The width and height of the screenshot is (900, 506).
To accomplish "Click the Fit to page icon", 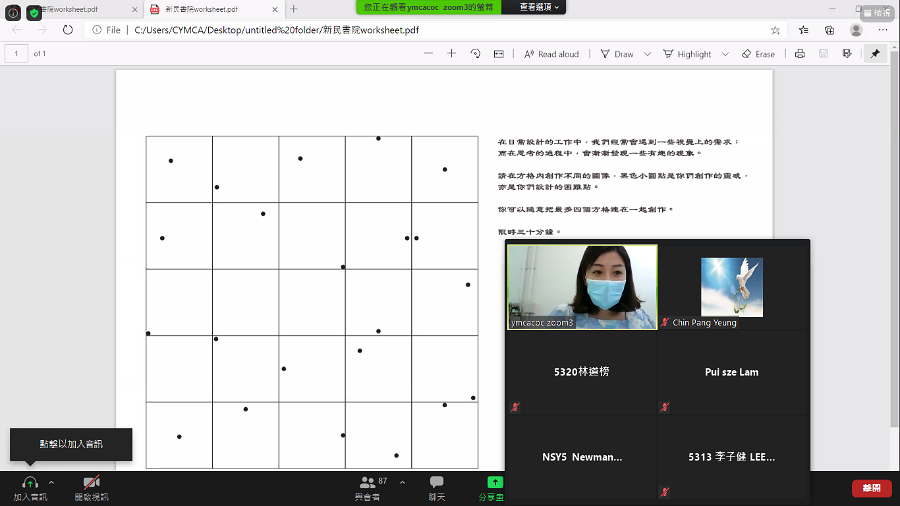I will (499, 53).
